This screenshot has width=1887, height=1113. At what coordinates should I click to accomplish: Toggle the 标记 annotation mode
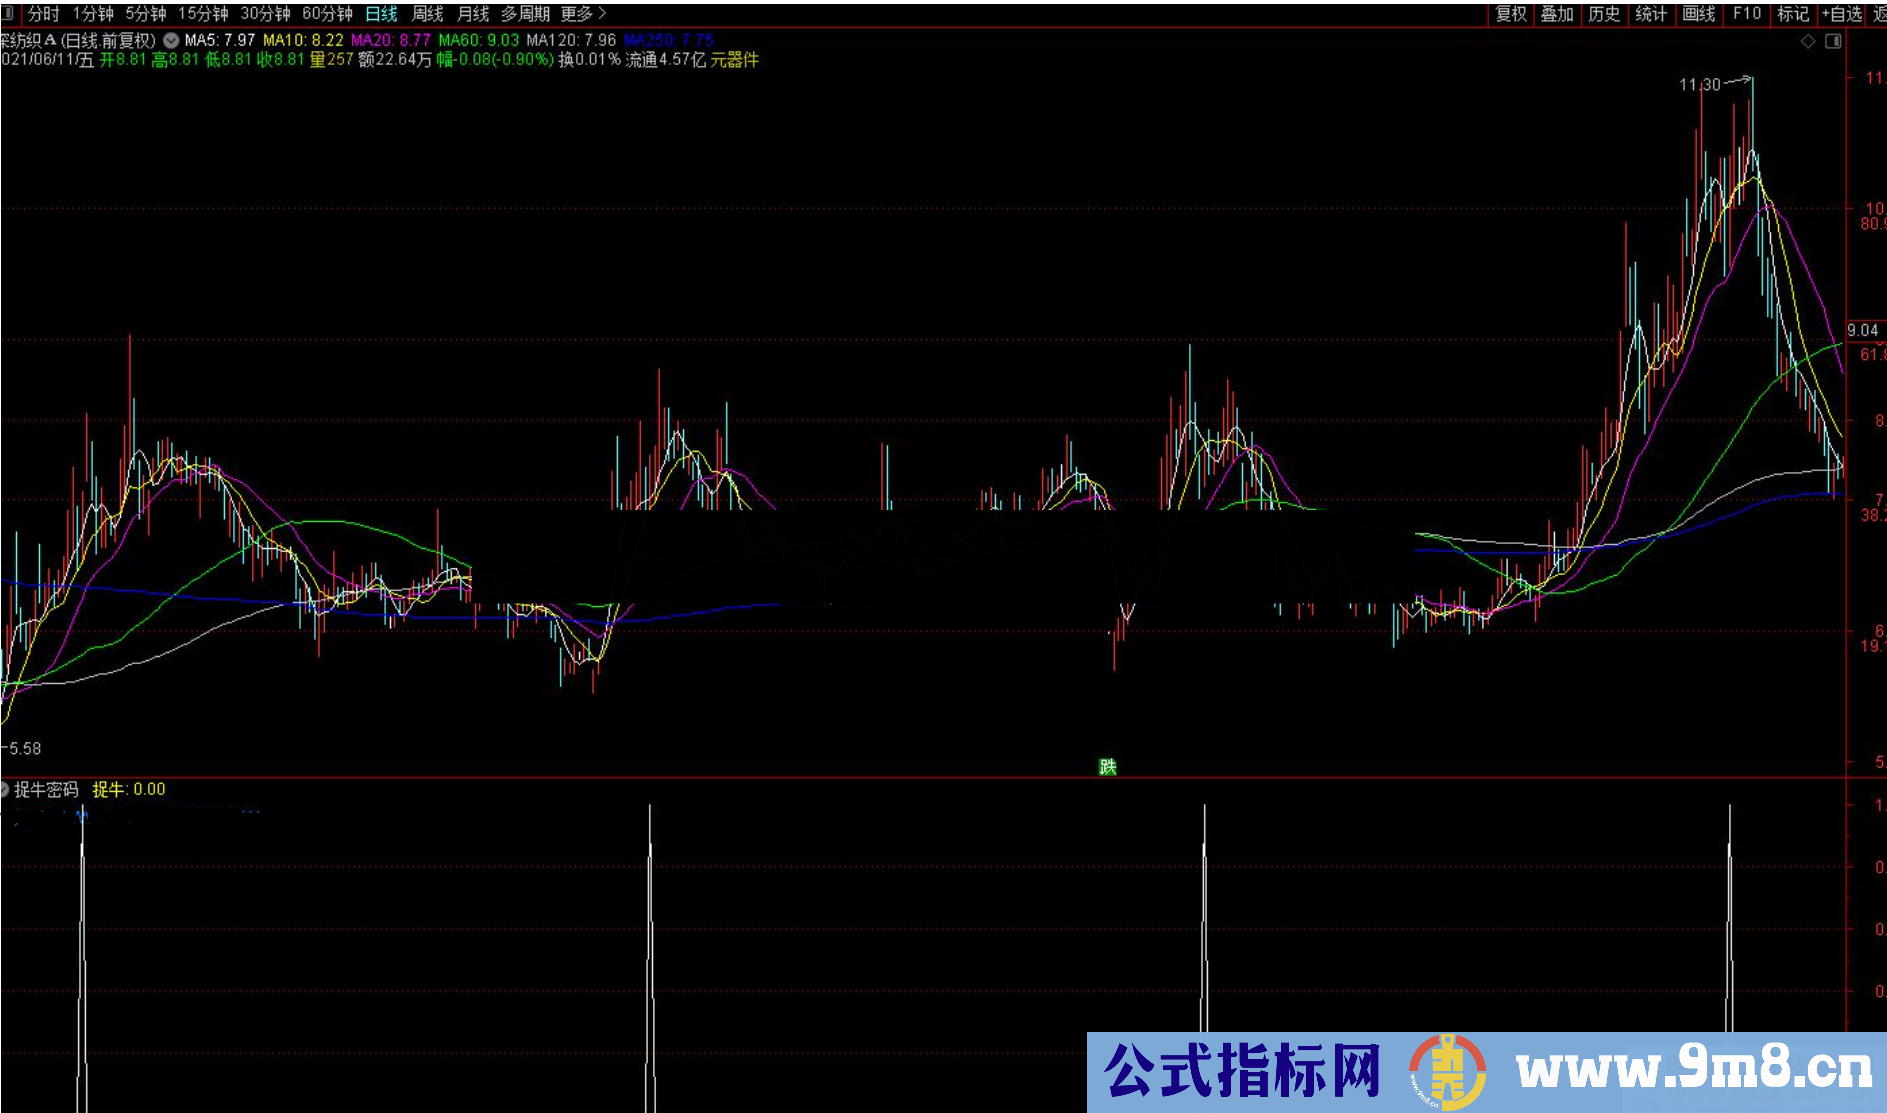tap(1795, 14)
